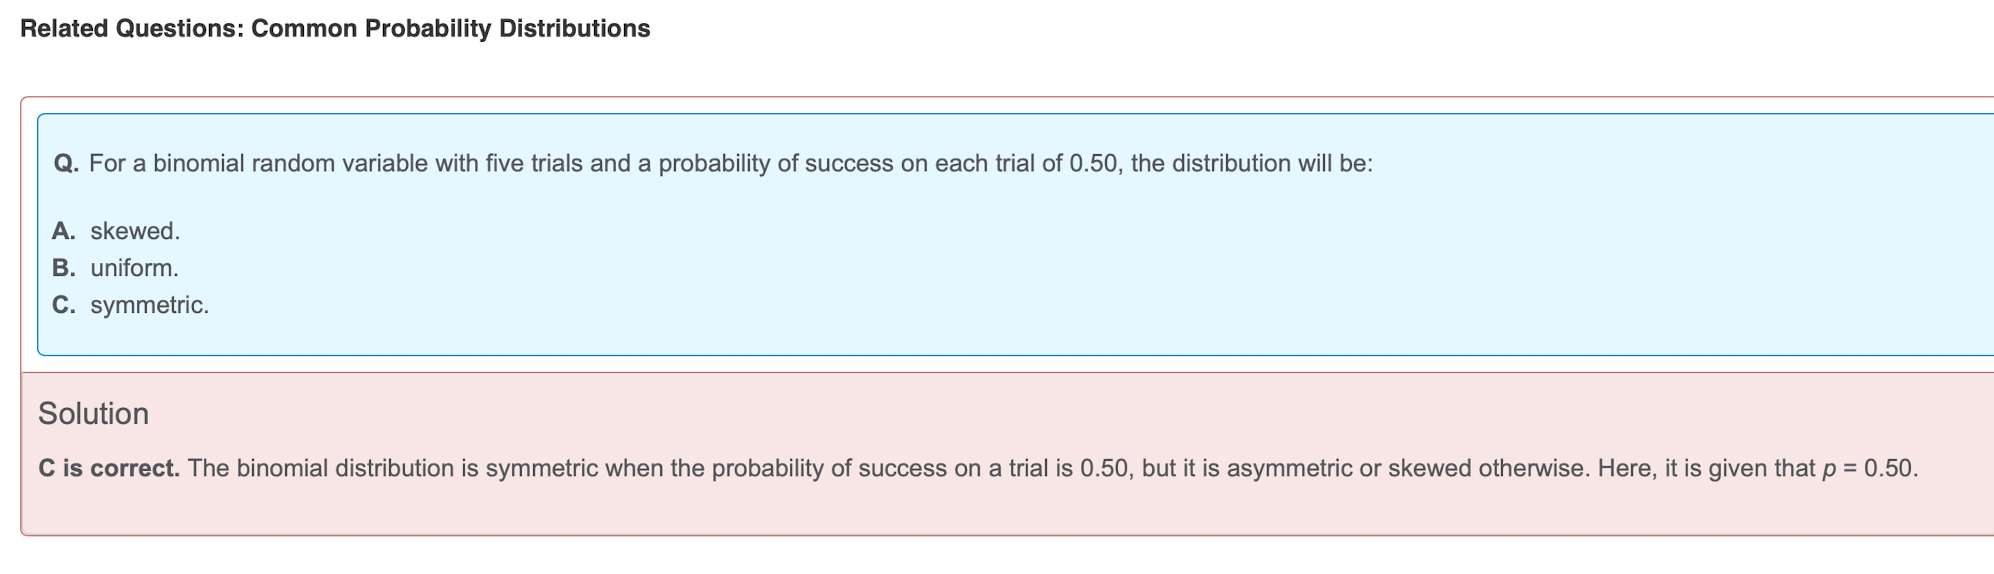Click the bold Q. question marker
The image size is (1994, 574).
(x=67, y=164)
